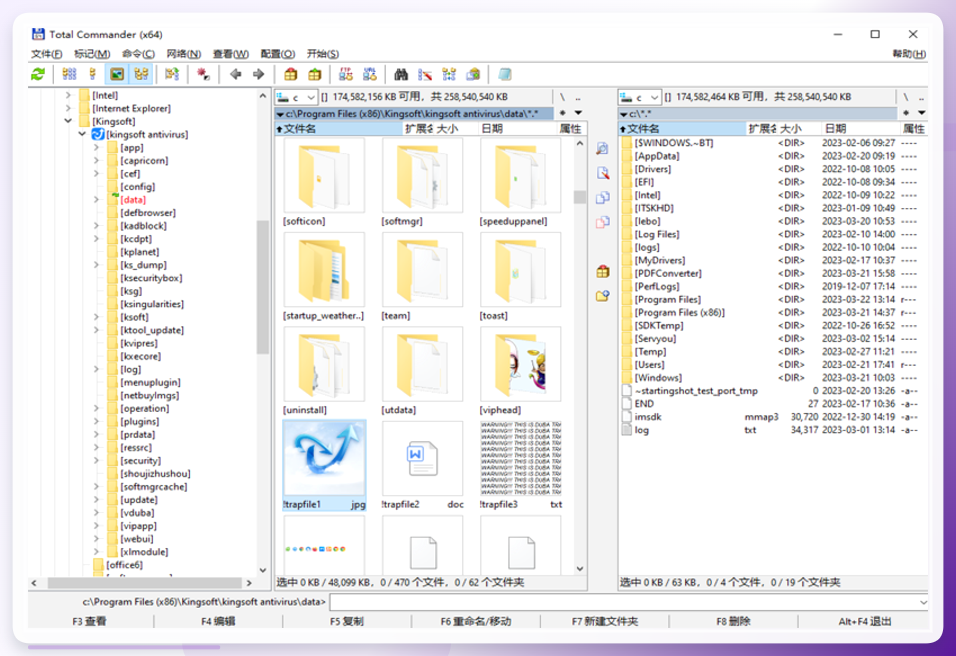Click the F6 重命名/移动 button

(476, 621)
